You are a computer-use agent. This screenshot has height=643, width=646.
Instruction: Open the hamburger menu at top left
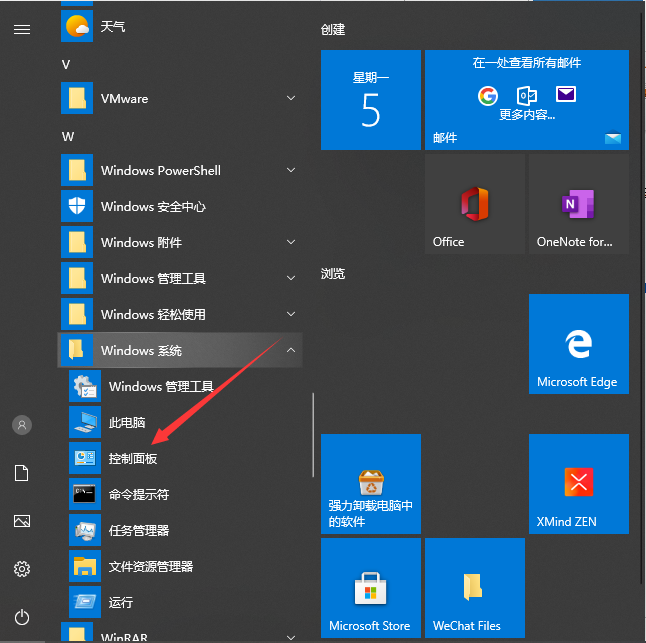[22, 29]
